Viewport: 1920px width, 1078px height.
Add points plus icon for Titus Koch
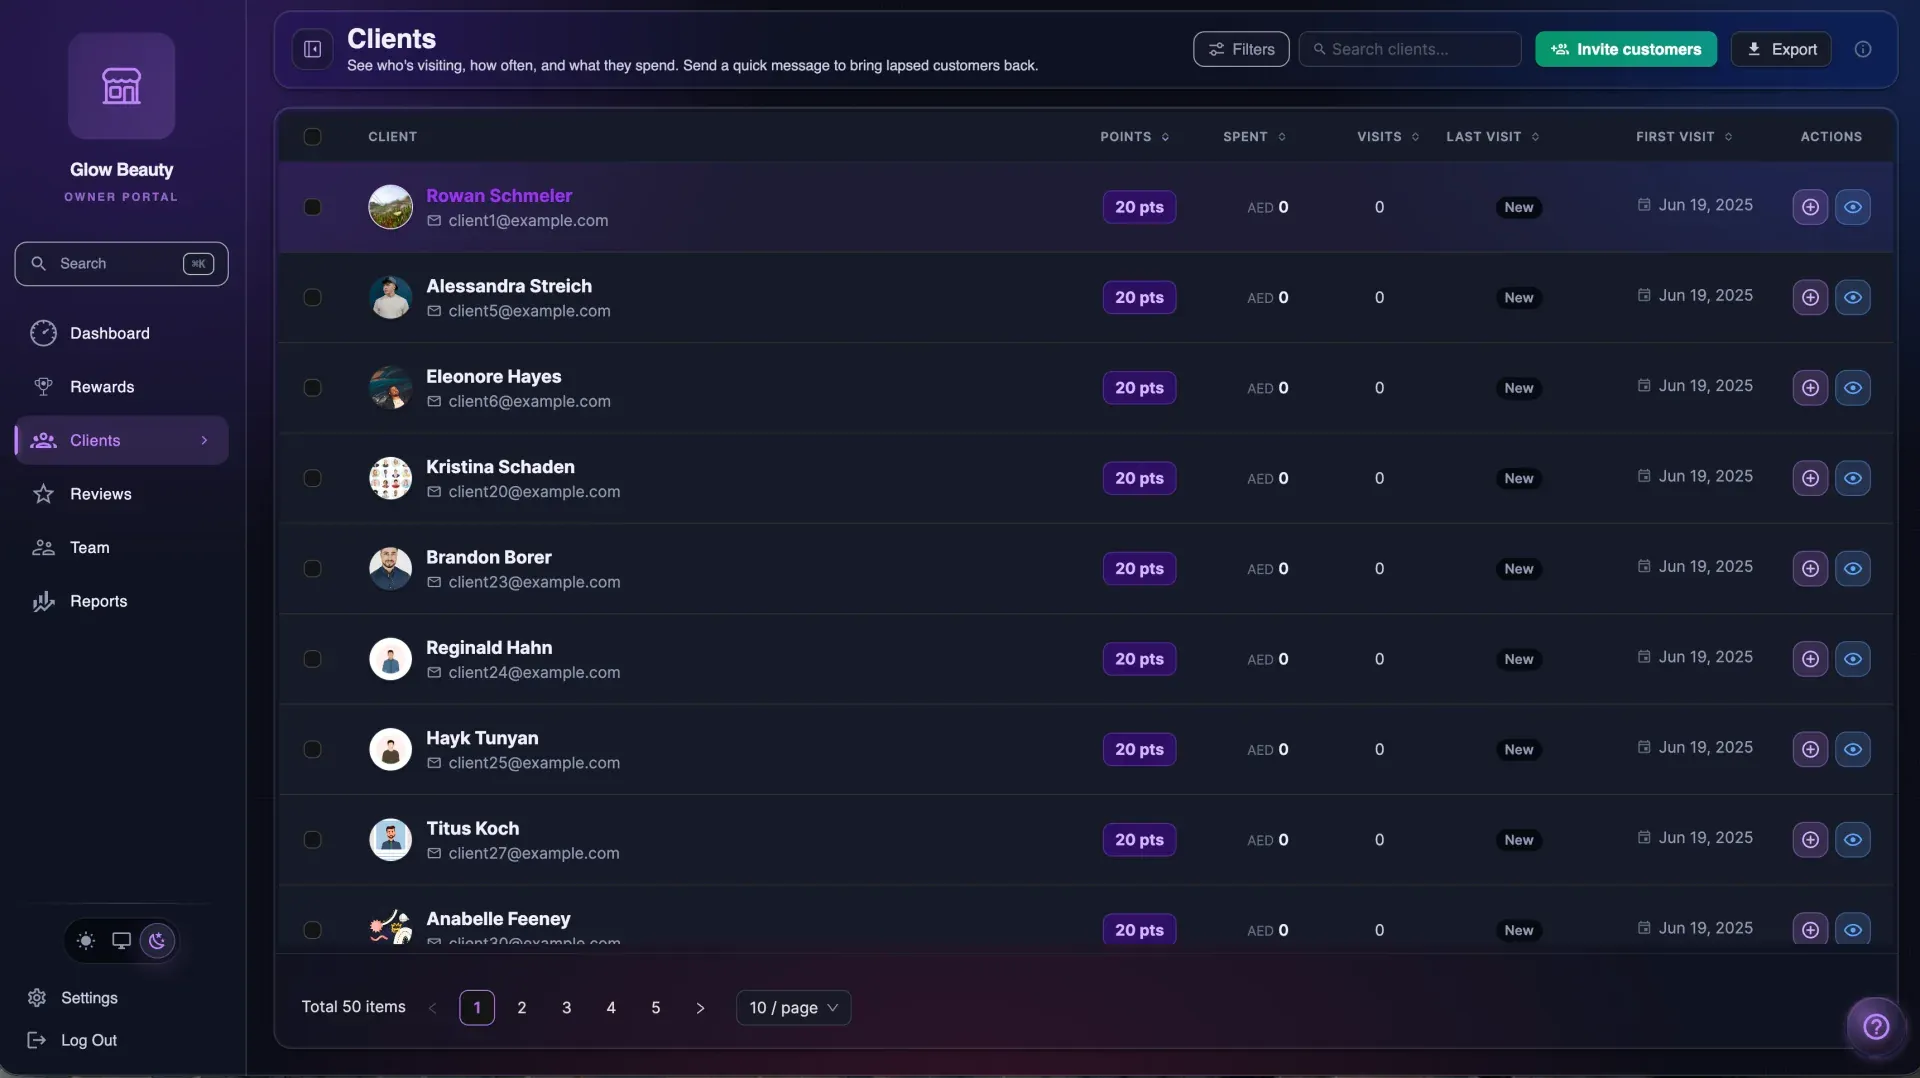click(x=1810, y=840)
